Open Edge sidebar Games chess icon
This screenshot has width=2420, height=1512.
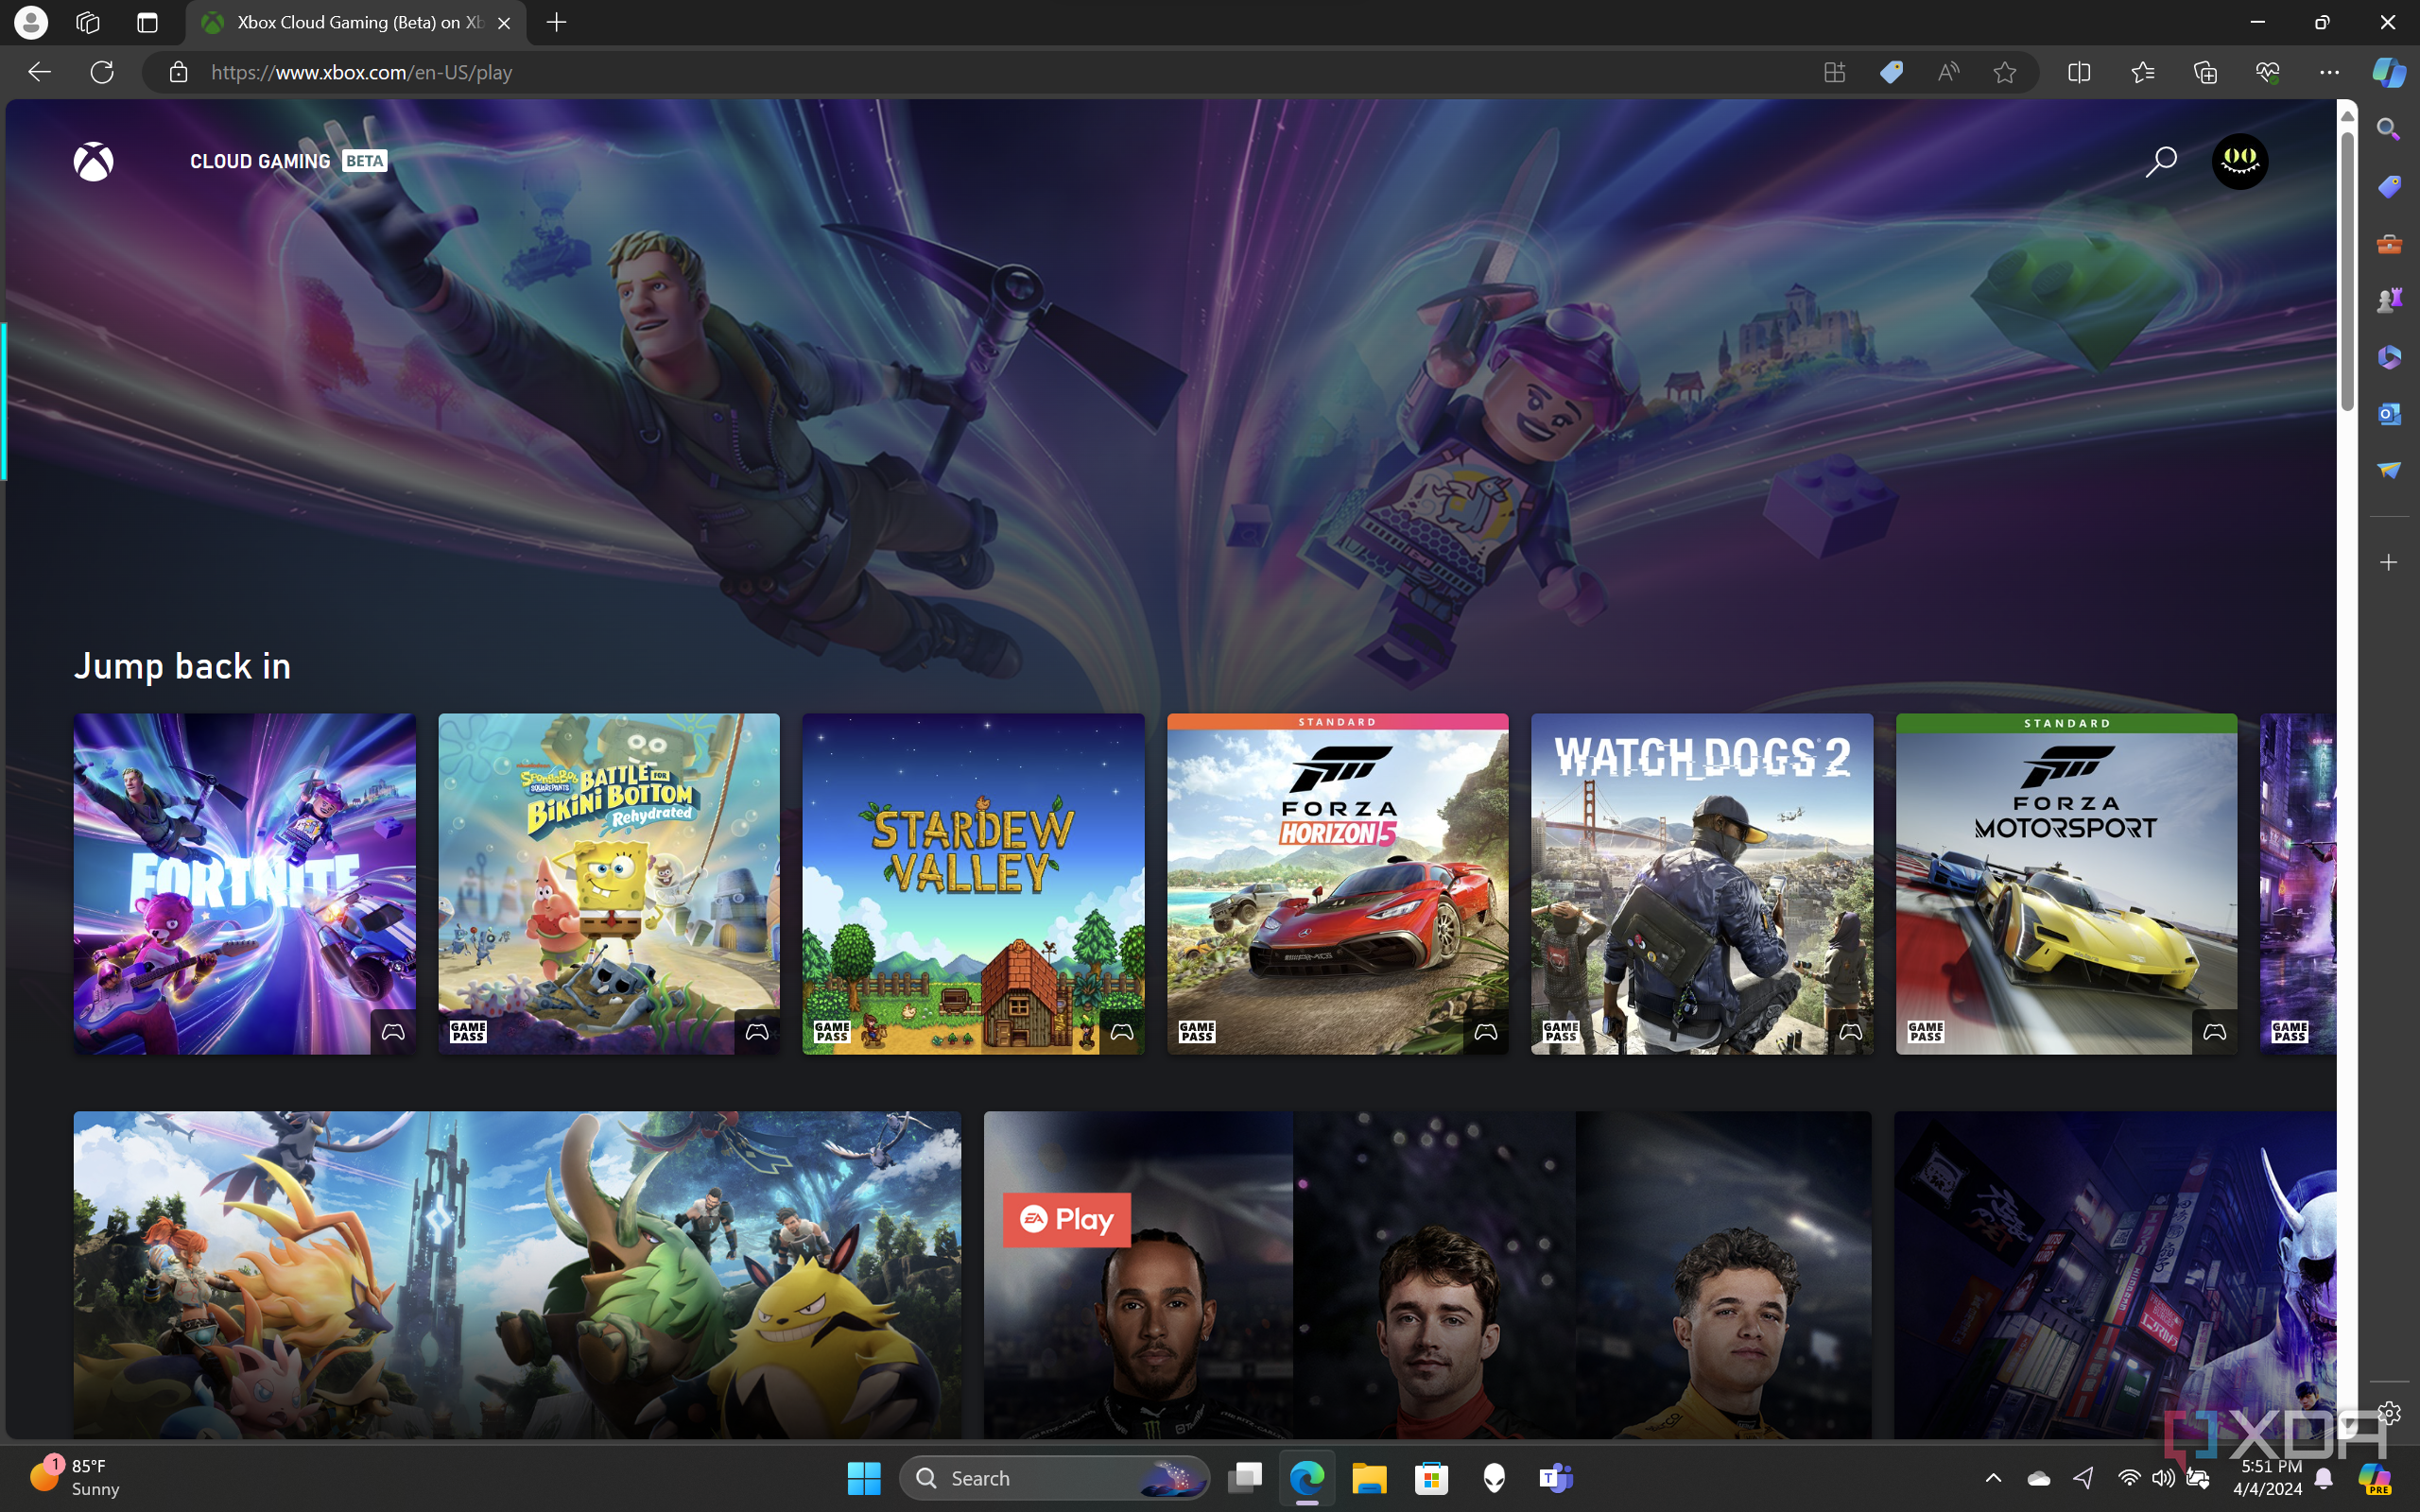click(x=2388, y=300)
